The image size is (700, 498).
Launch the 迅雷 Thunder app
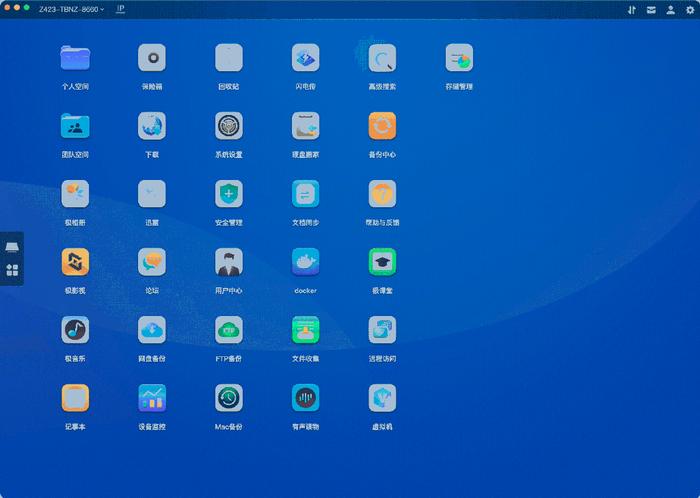152,194
